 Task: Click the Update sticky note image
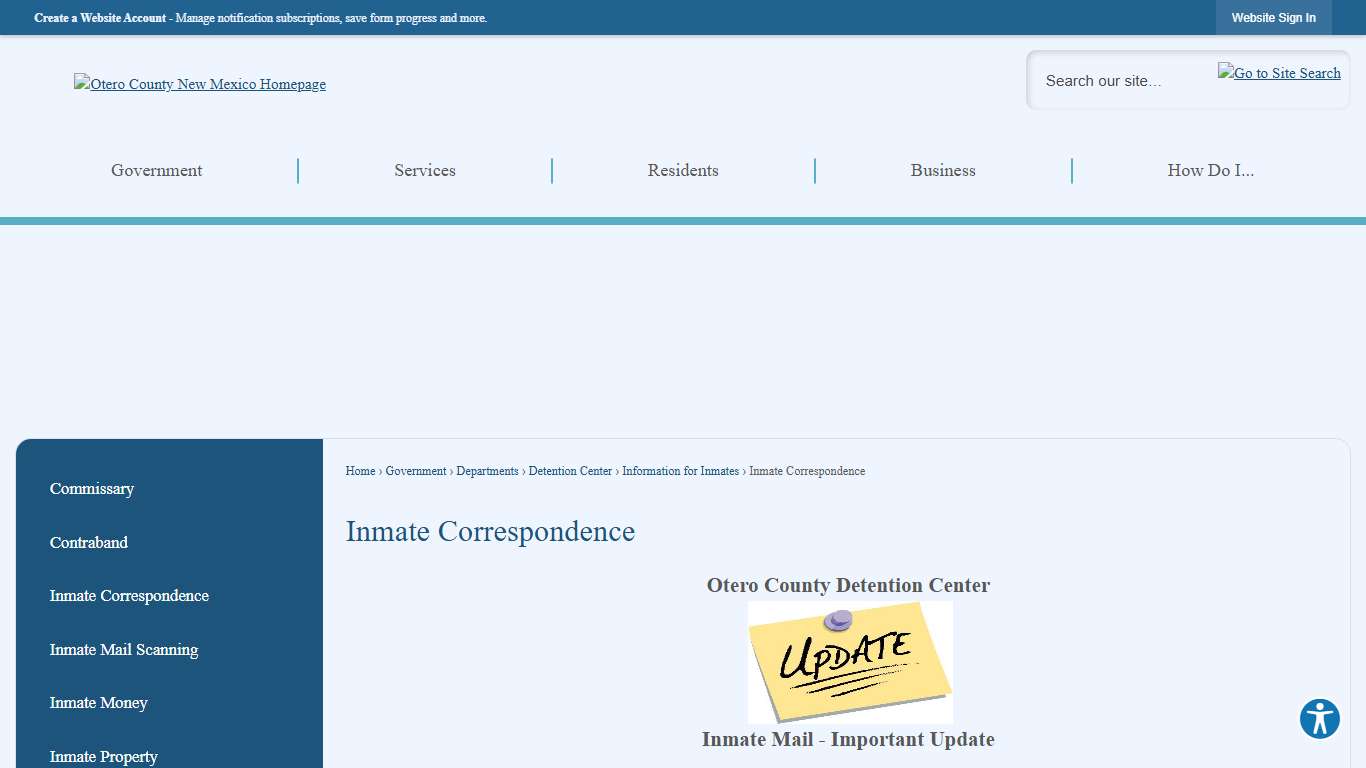tap(850, 662)
